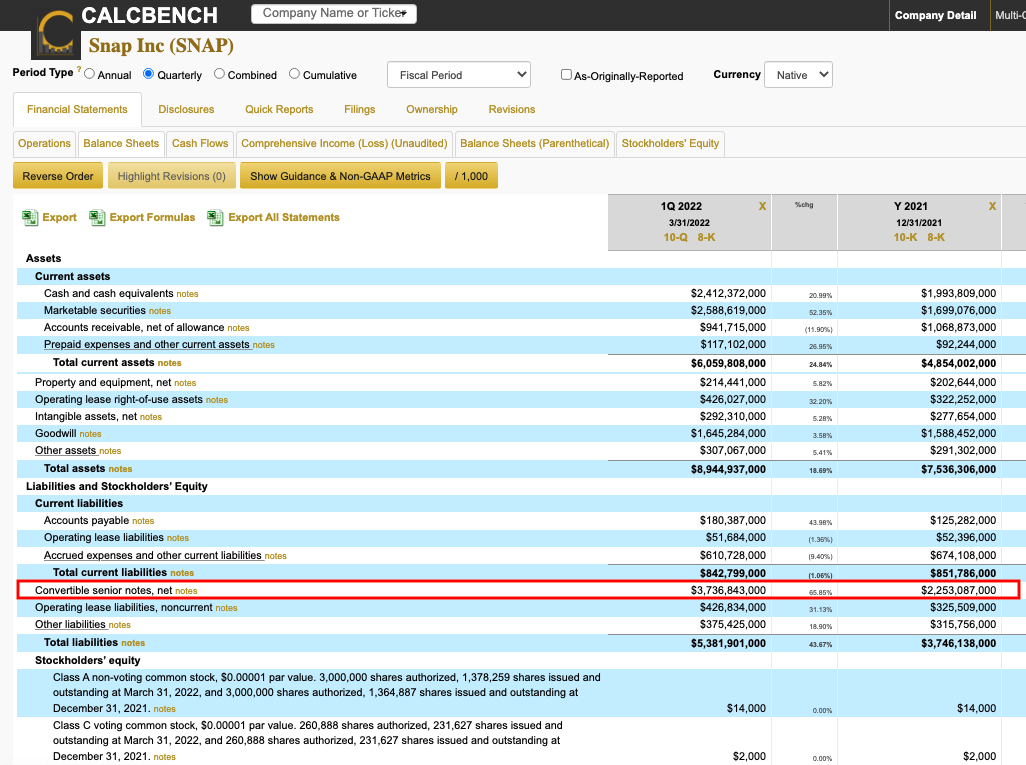The height and width of the screenshot is (765, 1026).
Task: Click Show Guidance & Non-GAAP Metrics button
Action: coord(340,177)
